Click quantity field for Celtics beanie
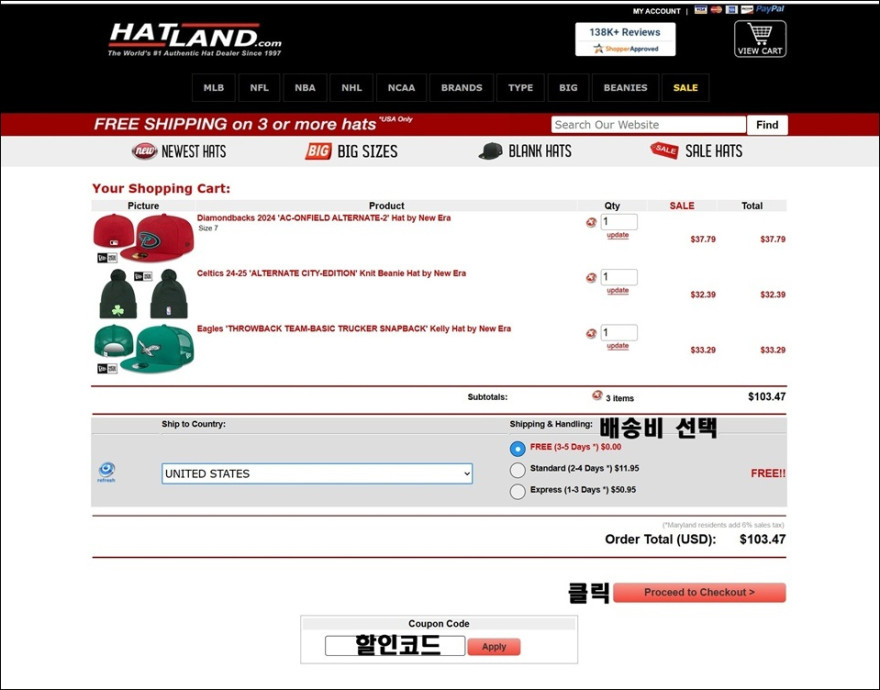This screenshot has width=880, height=690. pos(619,277)
